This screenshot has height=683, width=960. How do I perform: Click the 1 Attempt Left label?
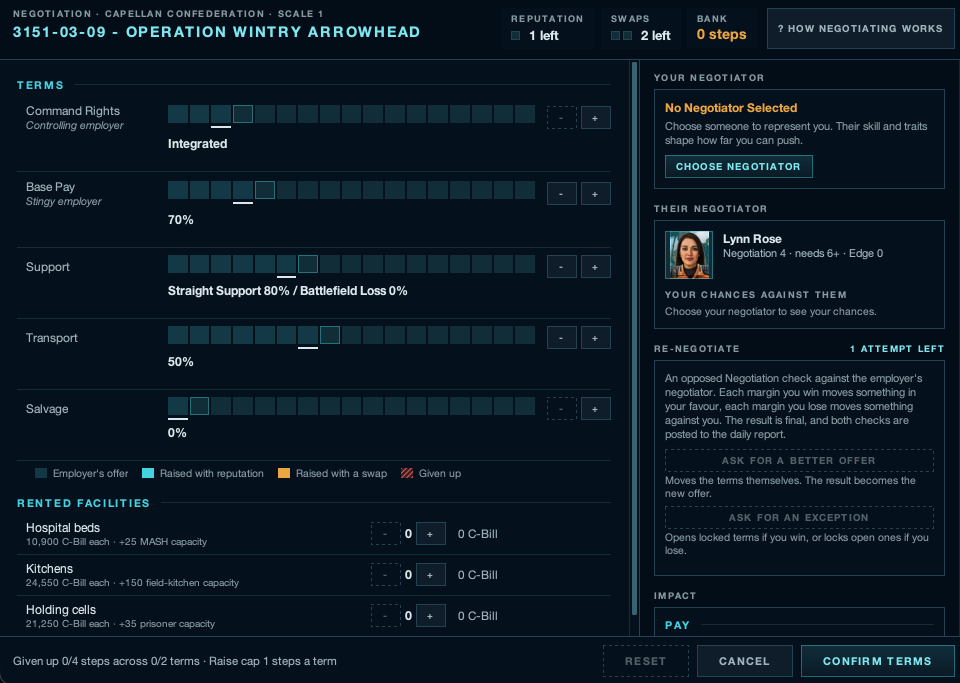tap(897, 349)
